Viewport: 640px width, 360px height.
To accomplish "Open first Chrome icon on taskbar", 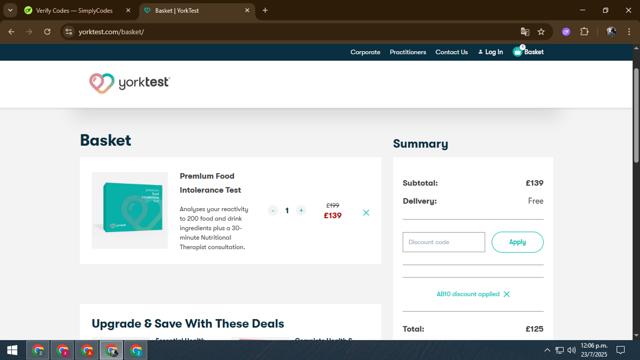I will tap(38, 350).
